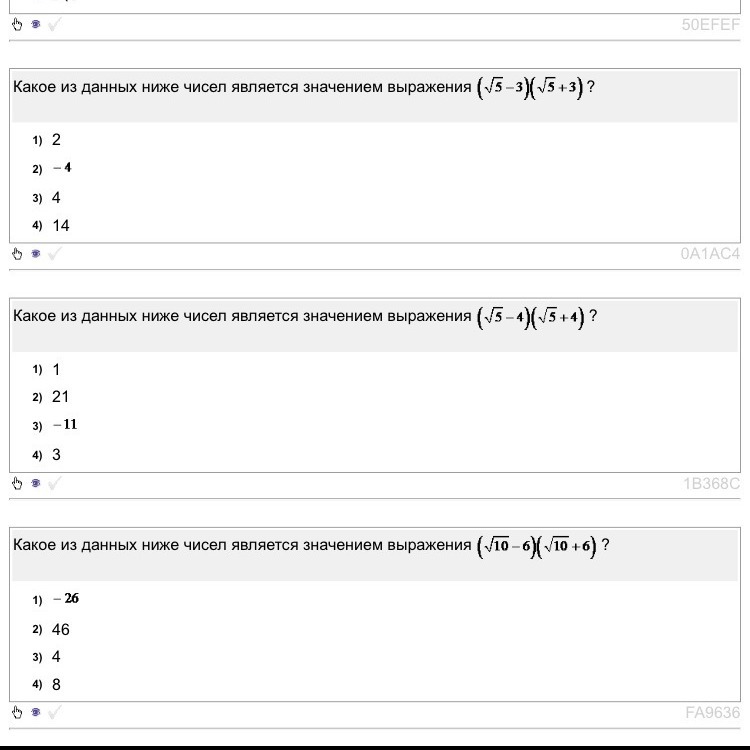The height and width of the screenshot is (750, 750).
Task: Pick answer 46 for the √10−6 question
Action: [x=61, y=630]
